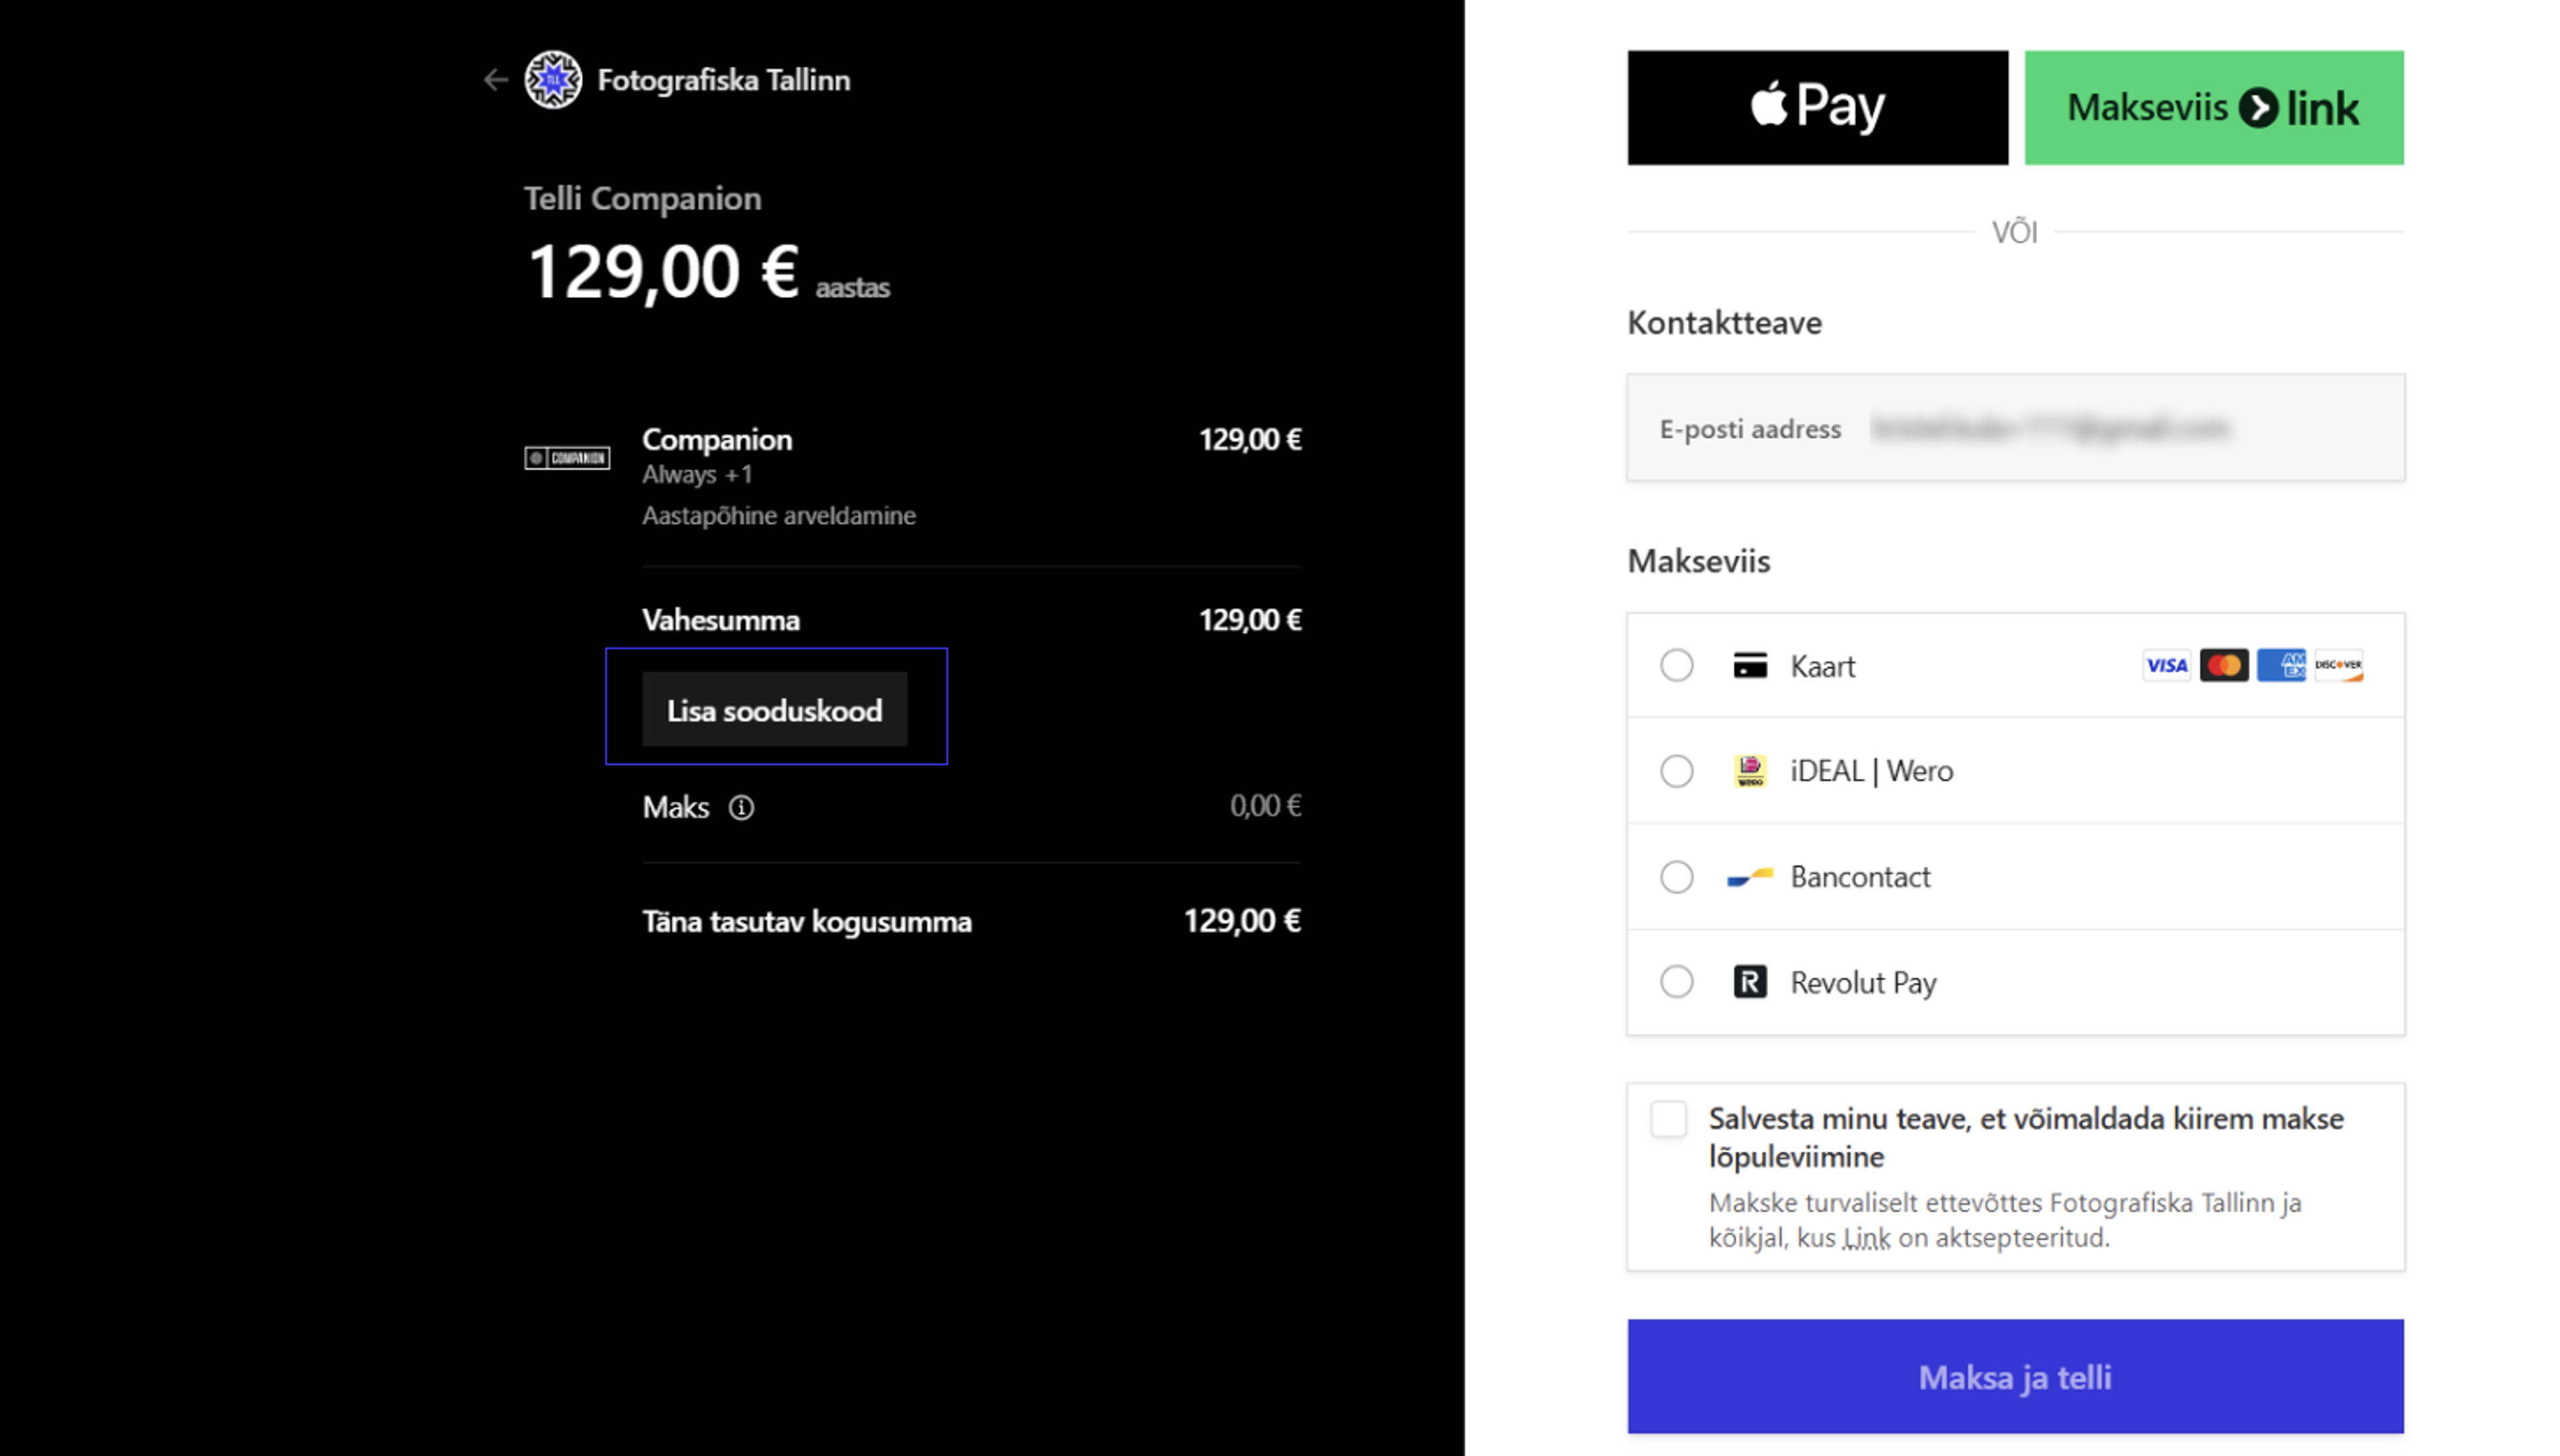Add a promo code via Lisa sooduskood
The image size is (2560, 1456).
[x=774, y=710]
